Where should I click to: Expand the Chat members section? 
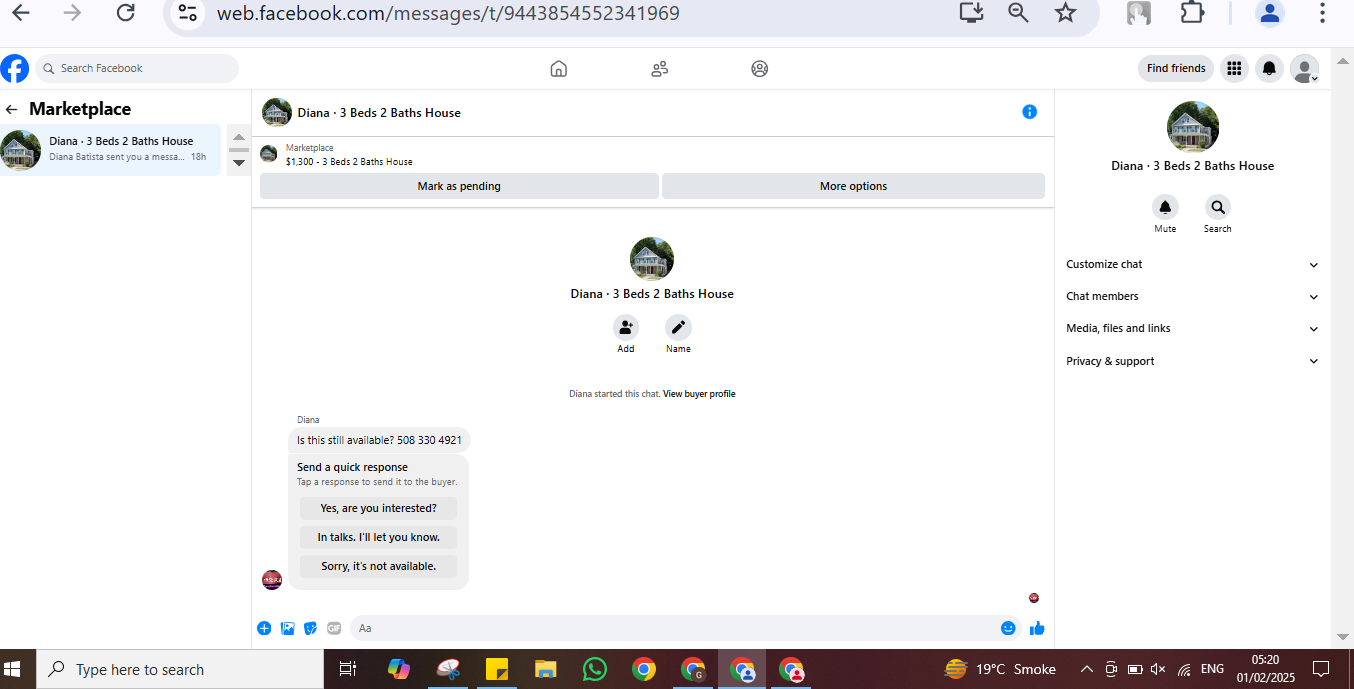click(1192, 296)
